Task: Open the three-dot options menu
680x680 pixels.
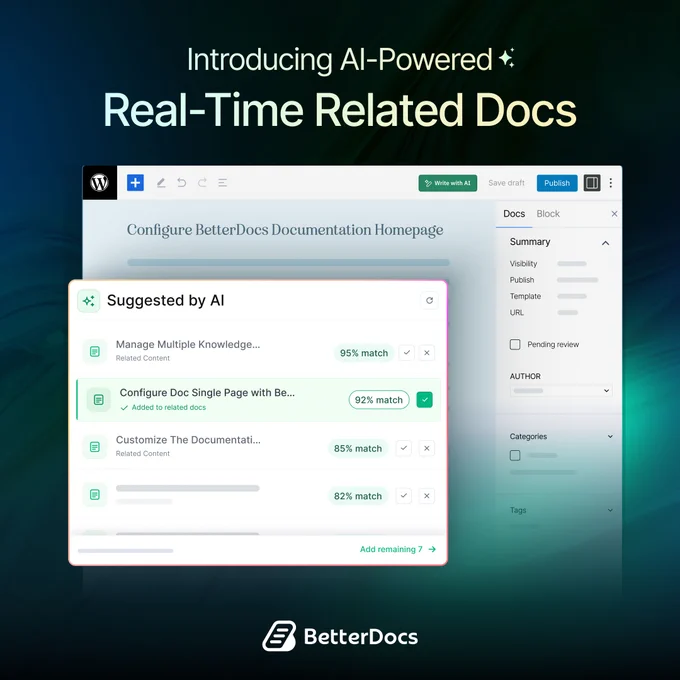Action: coord(611,183)
